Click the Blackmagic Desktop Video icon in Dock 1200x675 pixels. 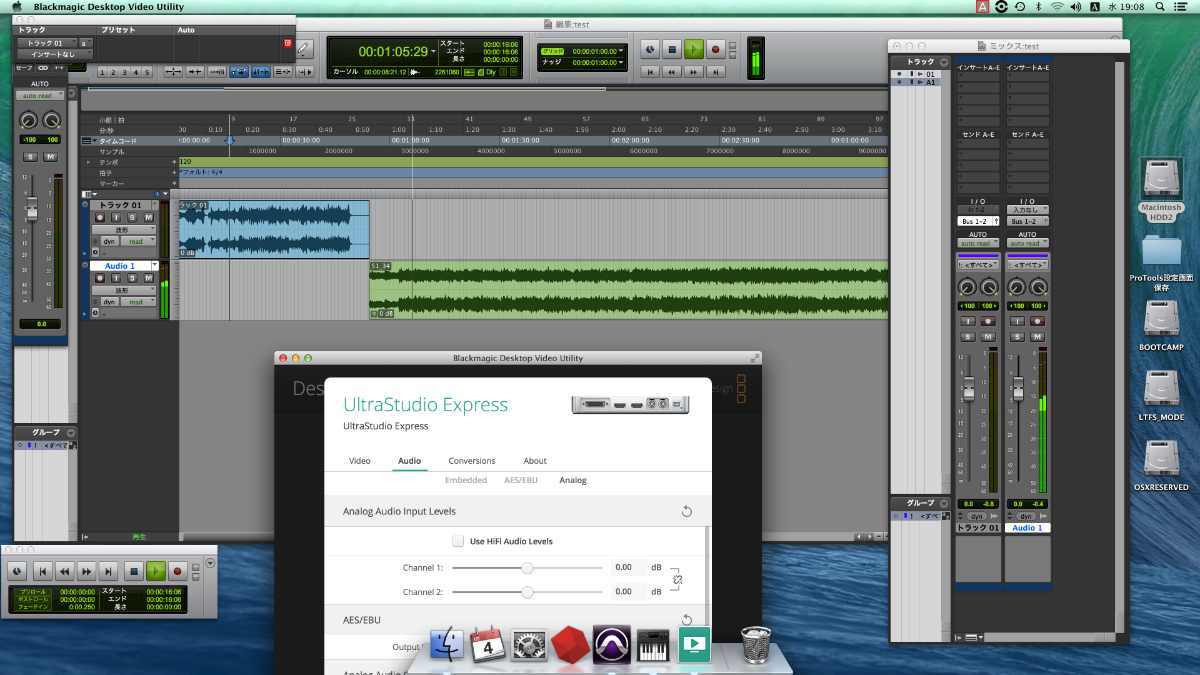pos(694,644)
